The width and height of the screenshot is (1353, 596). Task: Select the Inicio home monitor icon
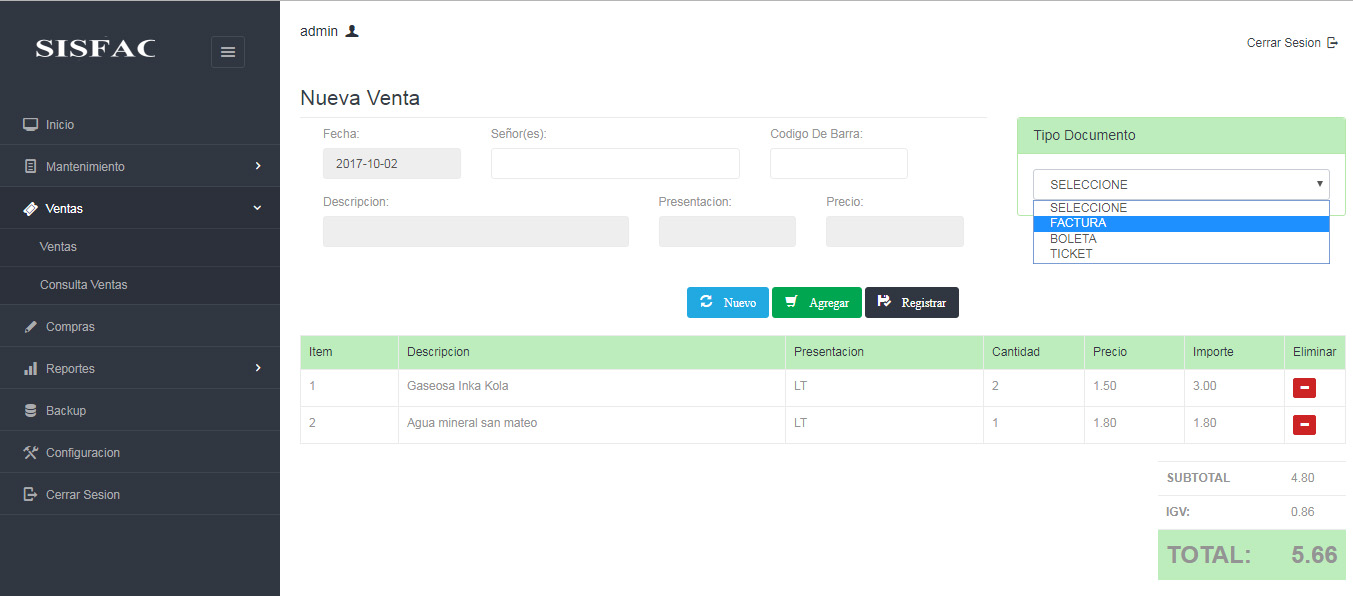pos(30,123)
